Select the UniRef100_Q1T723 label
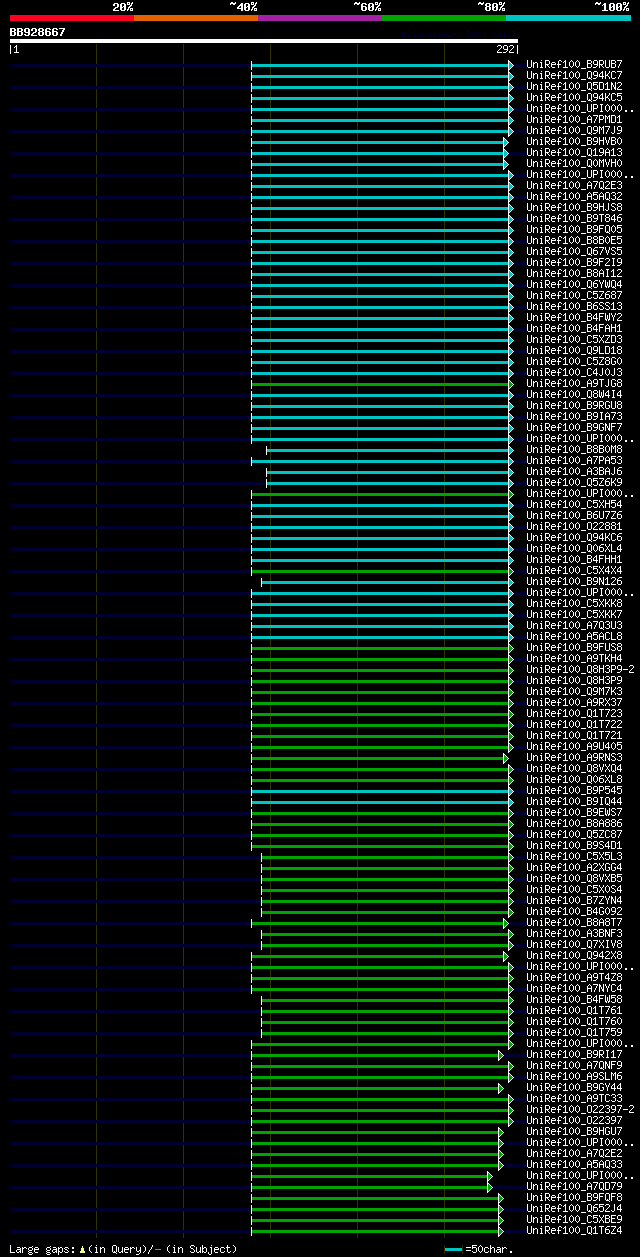This screenshot has width=640, height=1257. point(574,713)
